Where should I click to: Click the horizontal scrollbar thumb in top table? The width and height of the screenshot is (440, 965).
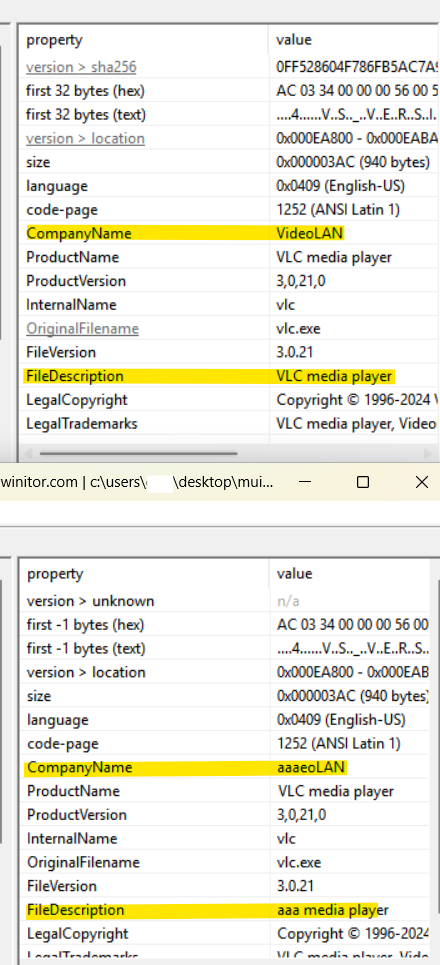pos(138,454)
